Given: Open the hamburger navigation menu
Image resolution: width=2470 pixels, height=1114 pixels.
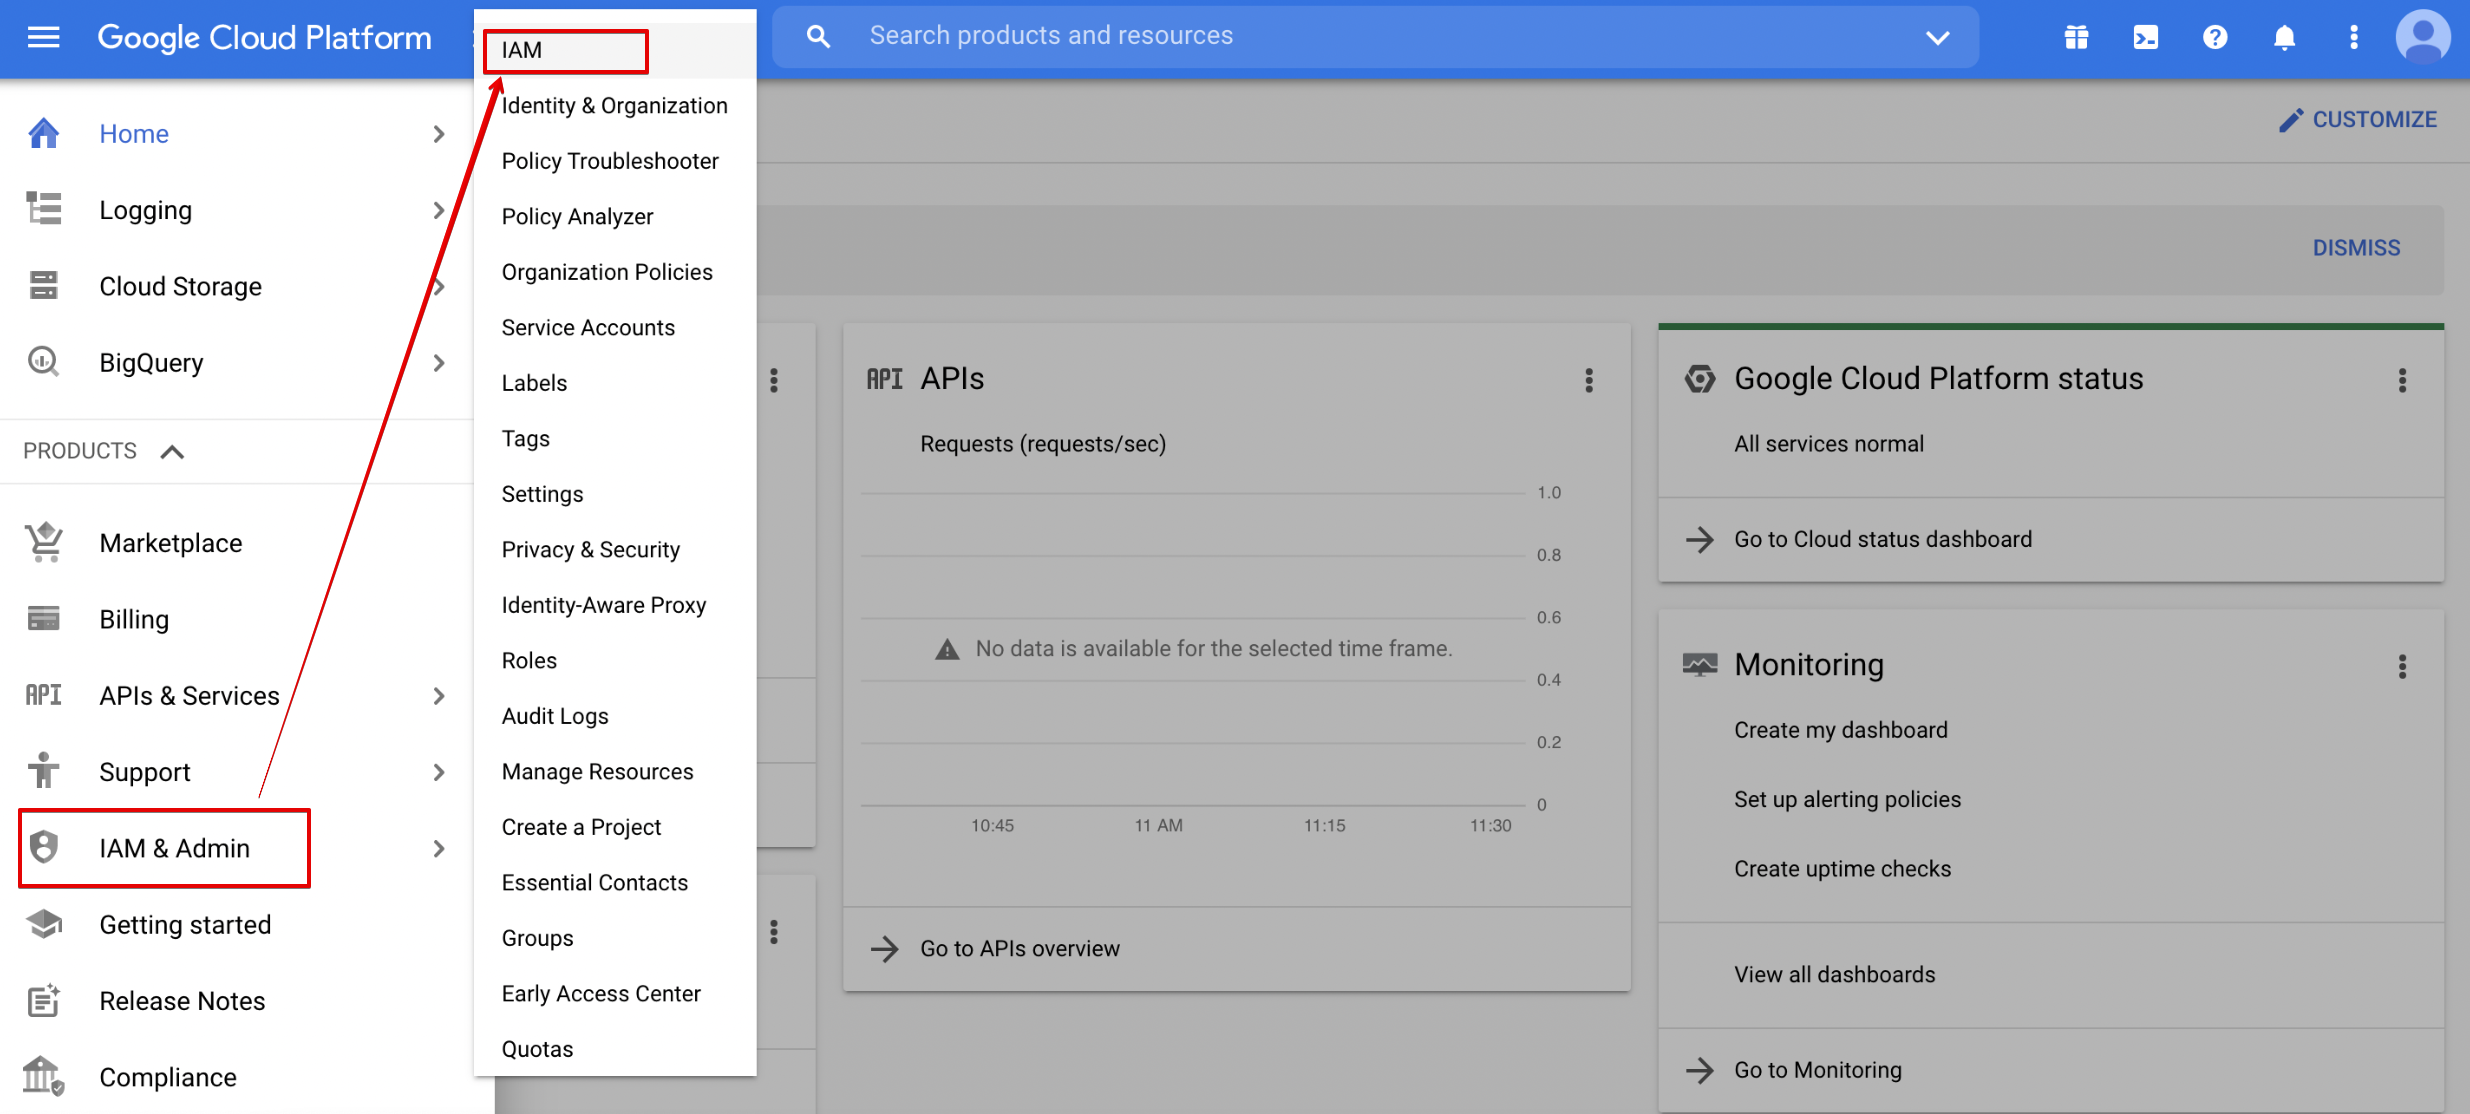Looking at the screenshot, I should click(43, 37).
